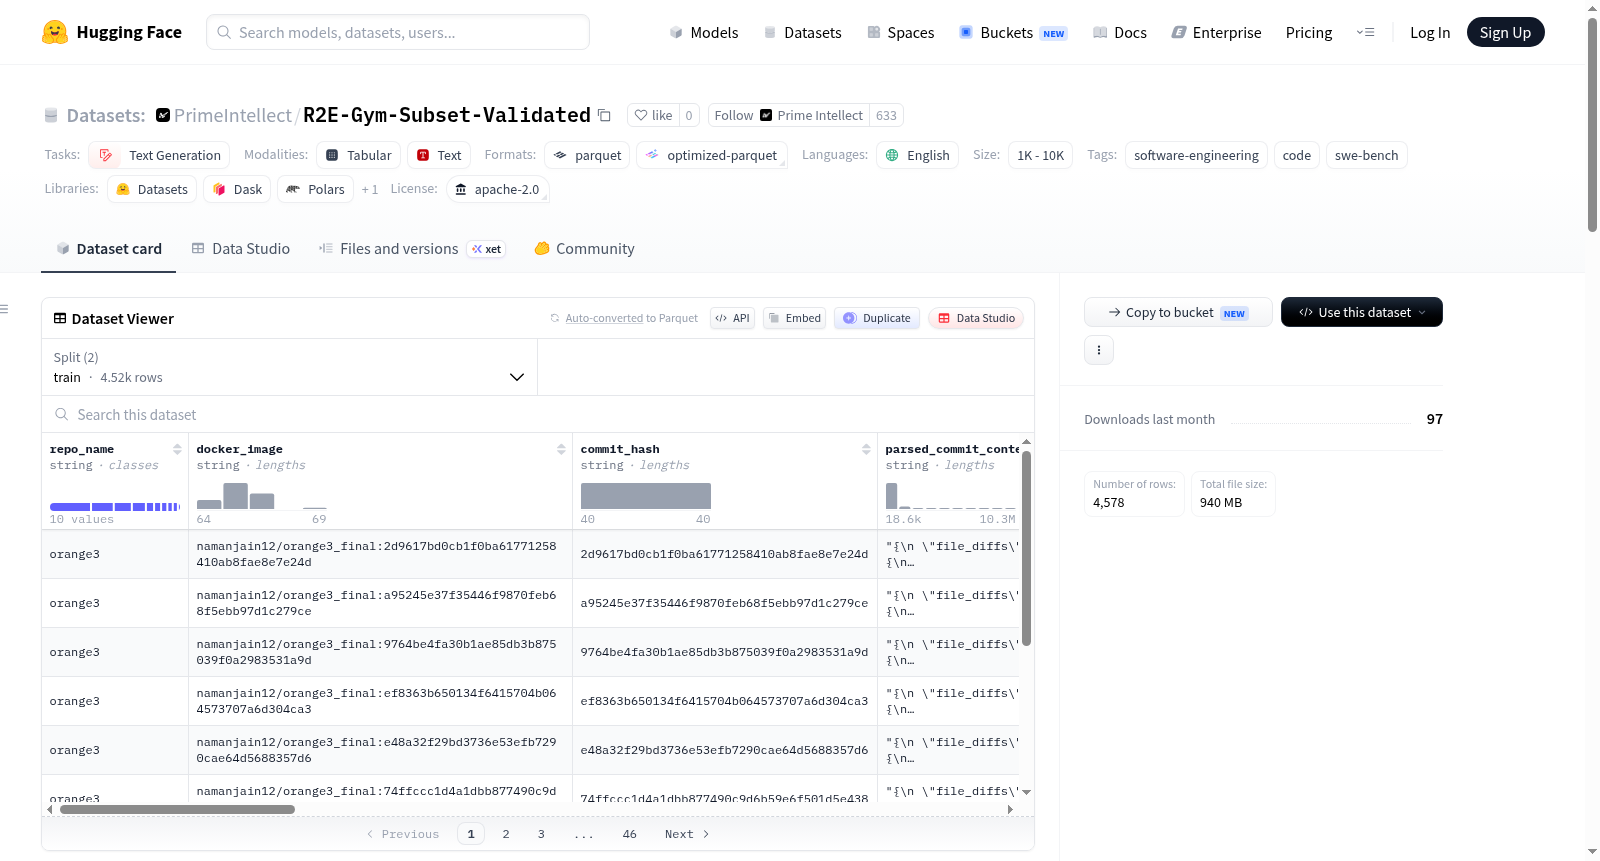Click the Hugging Face logo icon

click(x=55, y=32)
